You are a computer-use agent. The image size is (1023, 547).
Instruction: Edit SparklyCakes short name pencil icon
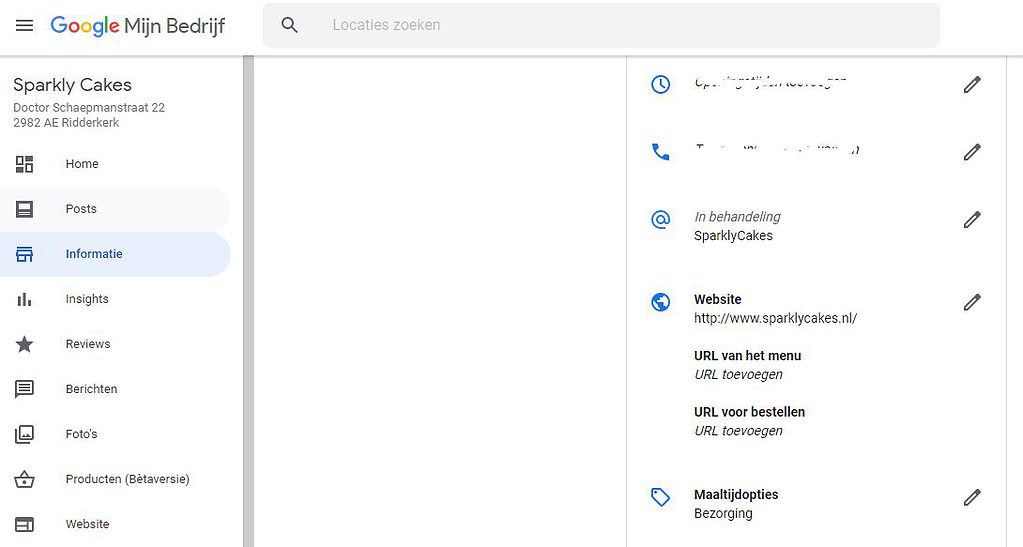(x=972, y=219)
